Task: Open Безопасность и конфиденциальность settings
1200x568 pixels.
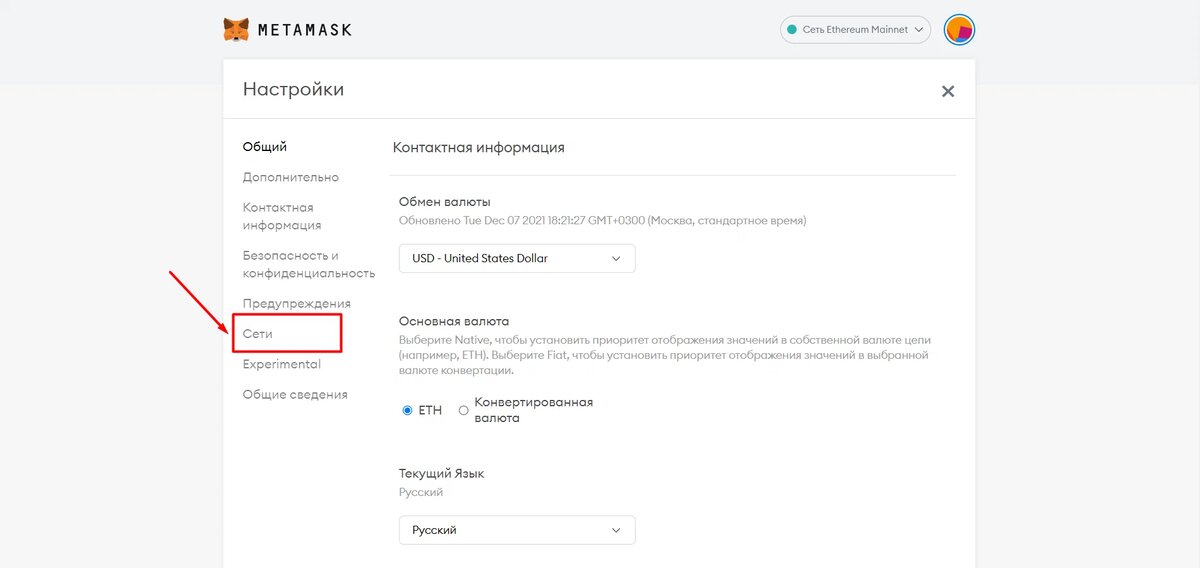Action: tap(309, 264)
